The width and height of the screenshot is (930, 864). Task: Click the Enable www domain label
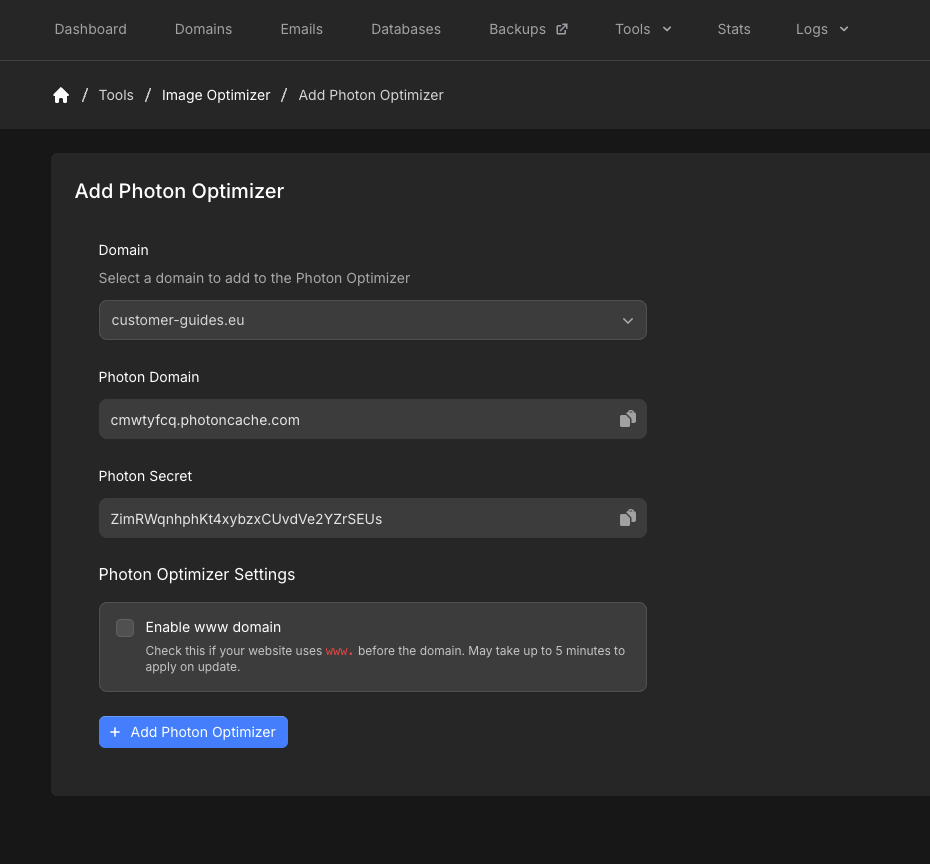click(213, 627)
